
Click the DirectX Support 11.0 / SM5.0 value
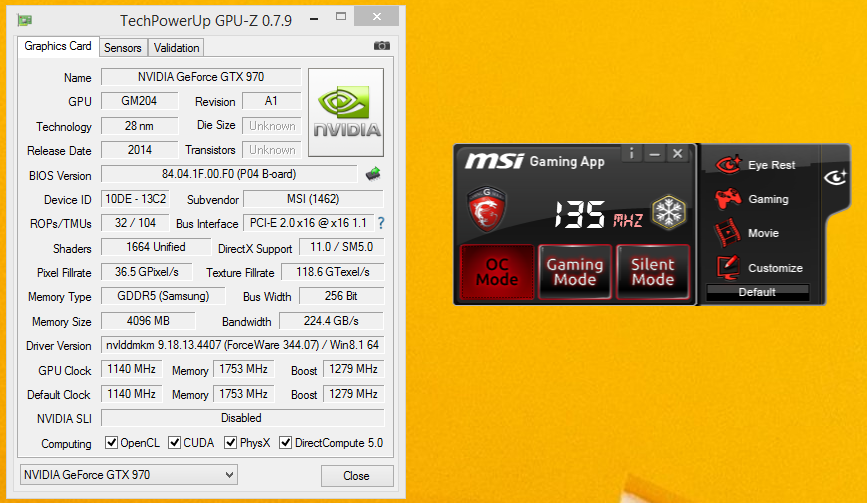pos(341,247)
